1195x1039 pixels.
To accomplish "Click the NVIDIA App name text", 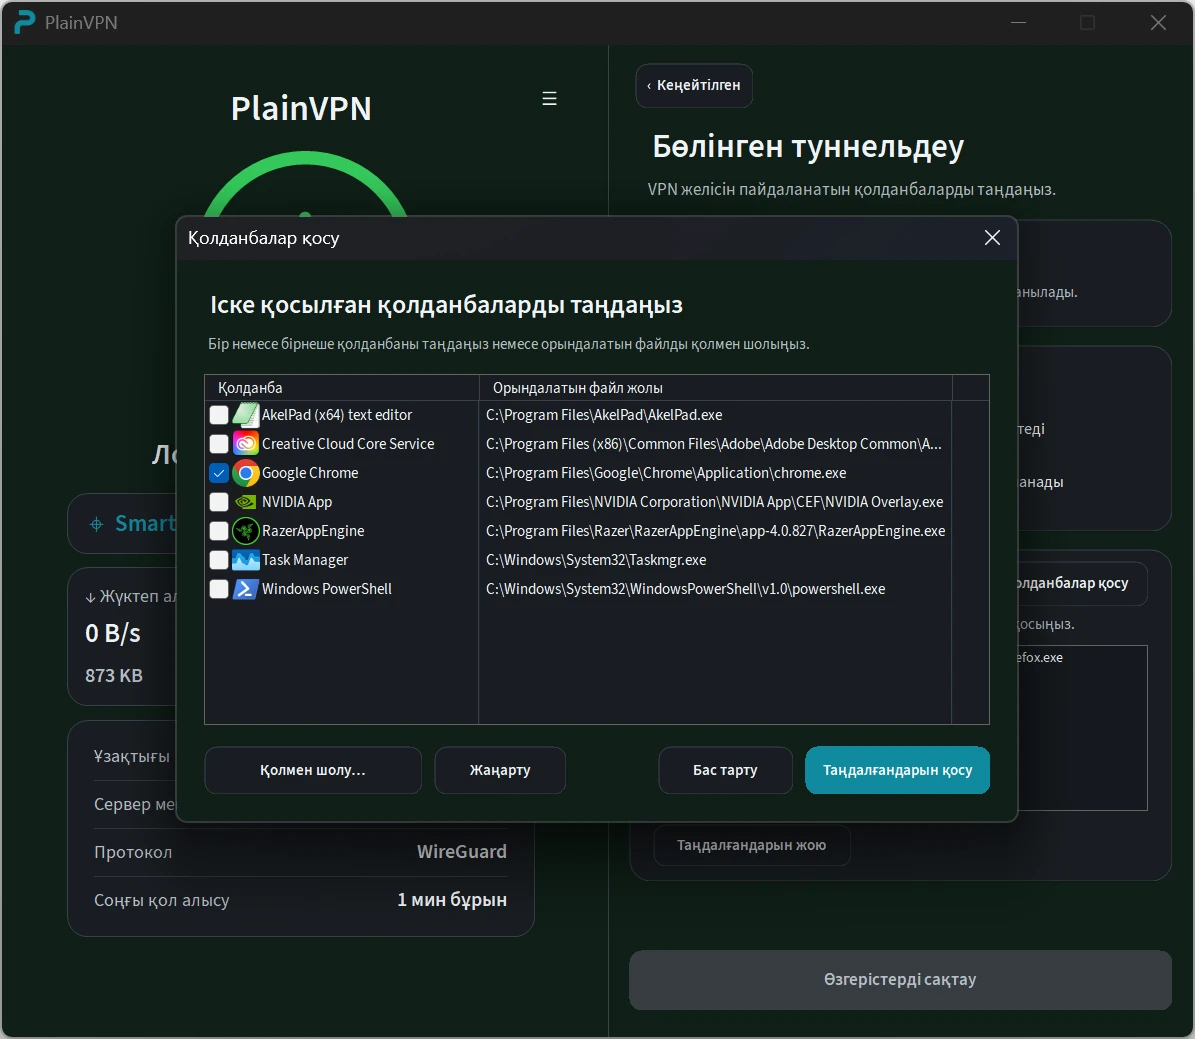I will click(297, 502).
